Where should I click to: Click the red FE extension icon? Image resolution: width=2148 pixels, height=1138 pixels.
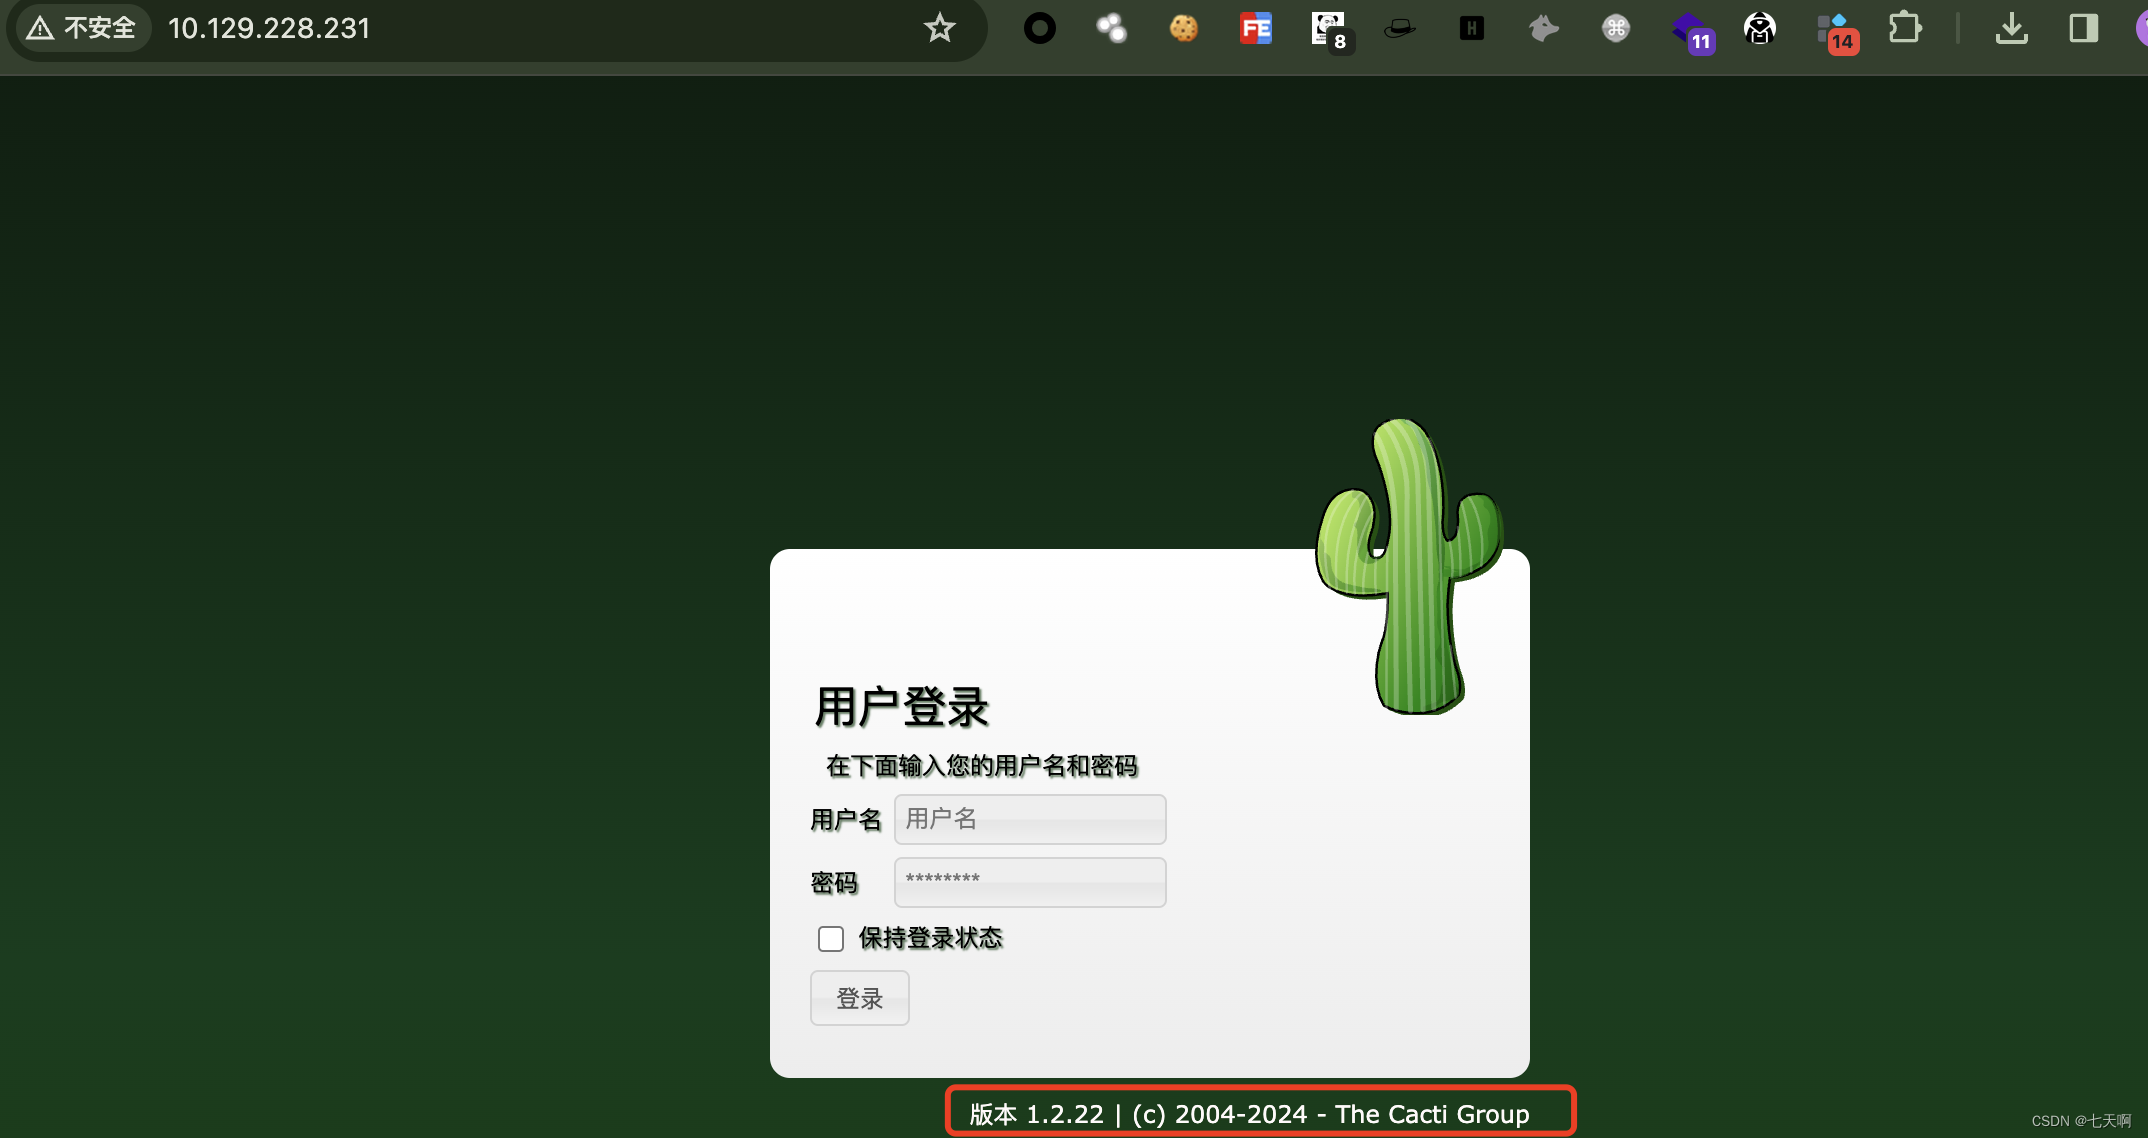coord(1256,28)
